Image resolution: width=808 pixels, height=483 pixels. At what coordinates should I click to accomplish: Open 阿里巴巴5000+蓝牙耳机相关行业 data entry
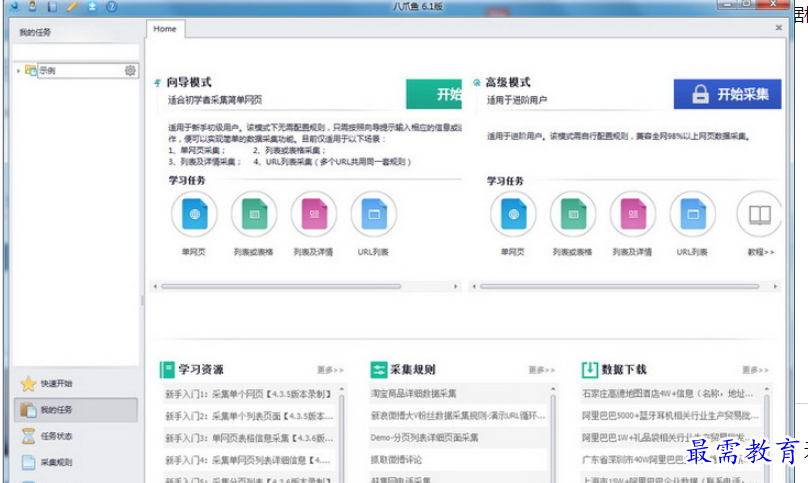coord(670,415)
